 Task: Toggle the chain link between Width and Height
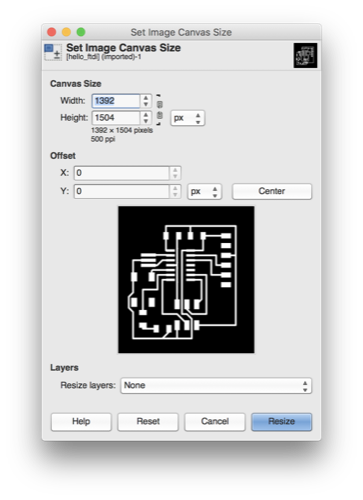point(160,110)
